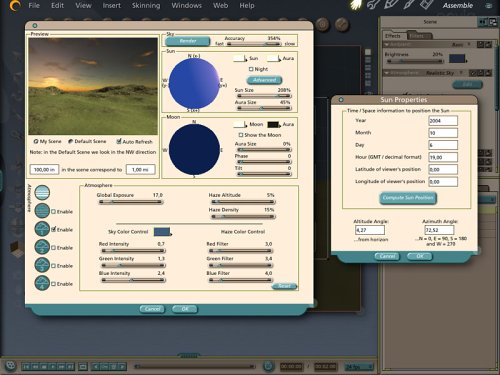
Task: Toggle the loop playback icon
Action: pyautogui.click(x=83, y=367)
